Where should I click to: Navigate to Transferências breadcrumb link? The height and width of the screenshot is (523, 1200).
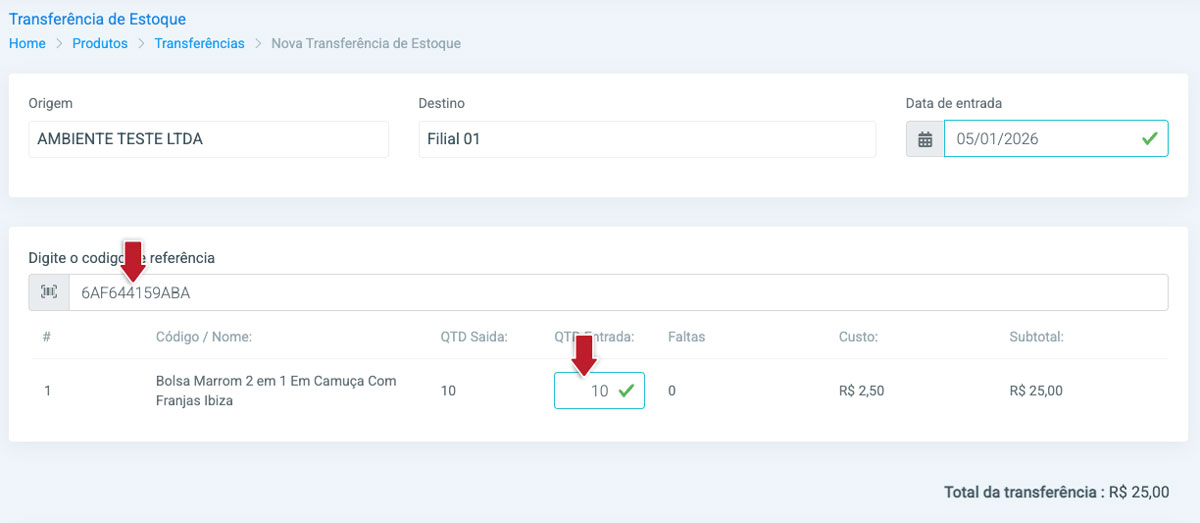tap(199, 44)
